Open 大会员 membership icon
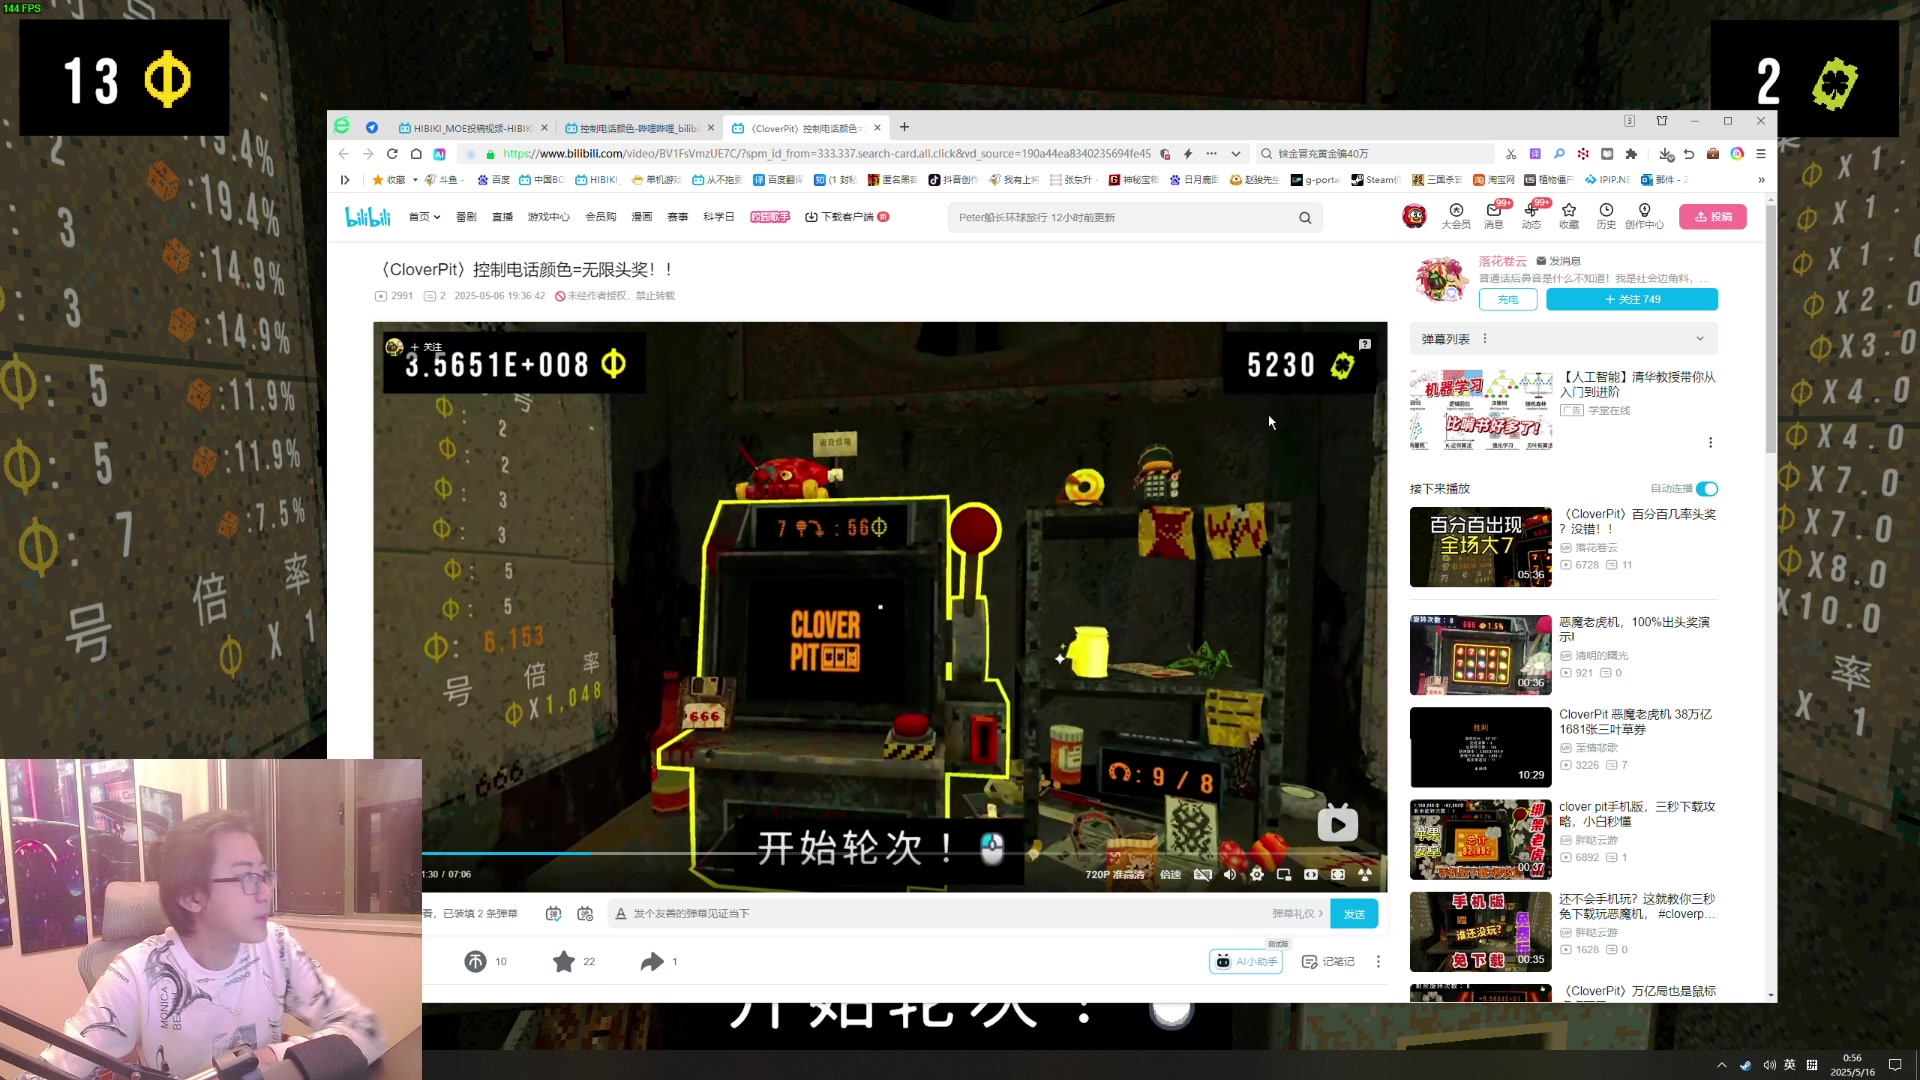The image size is (1920, 1080). 1456,216
